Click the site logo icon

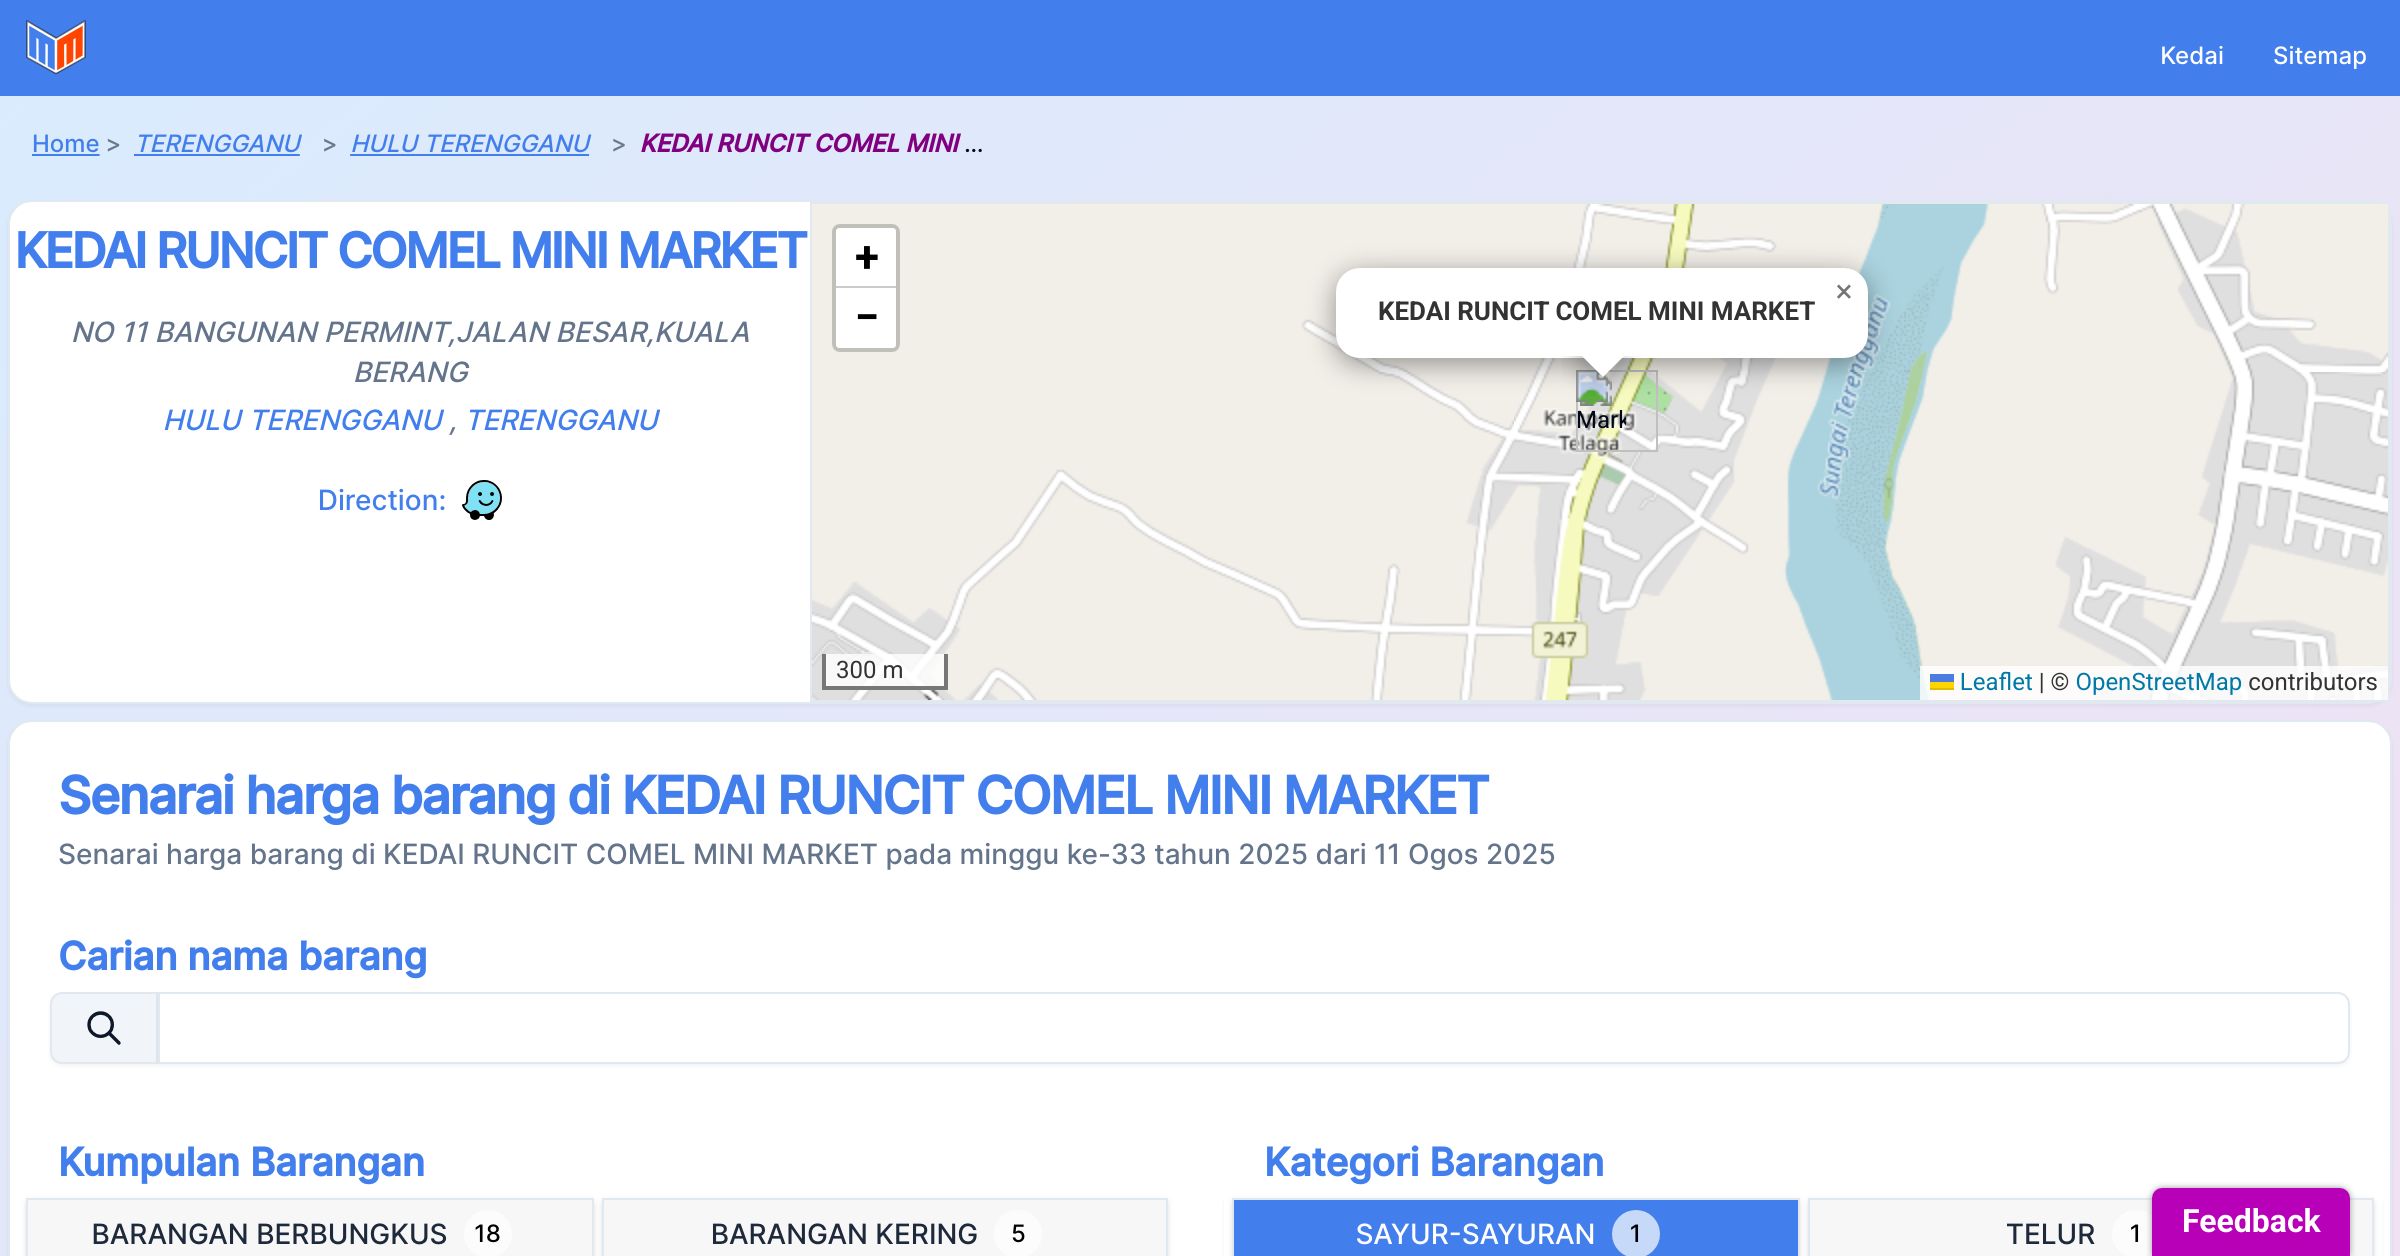[x=56, y=47]
